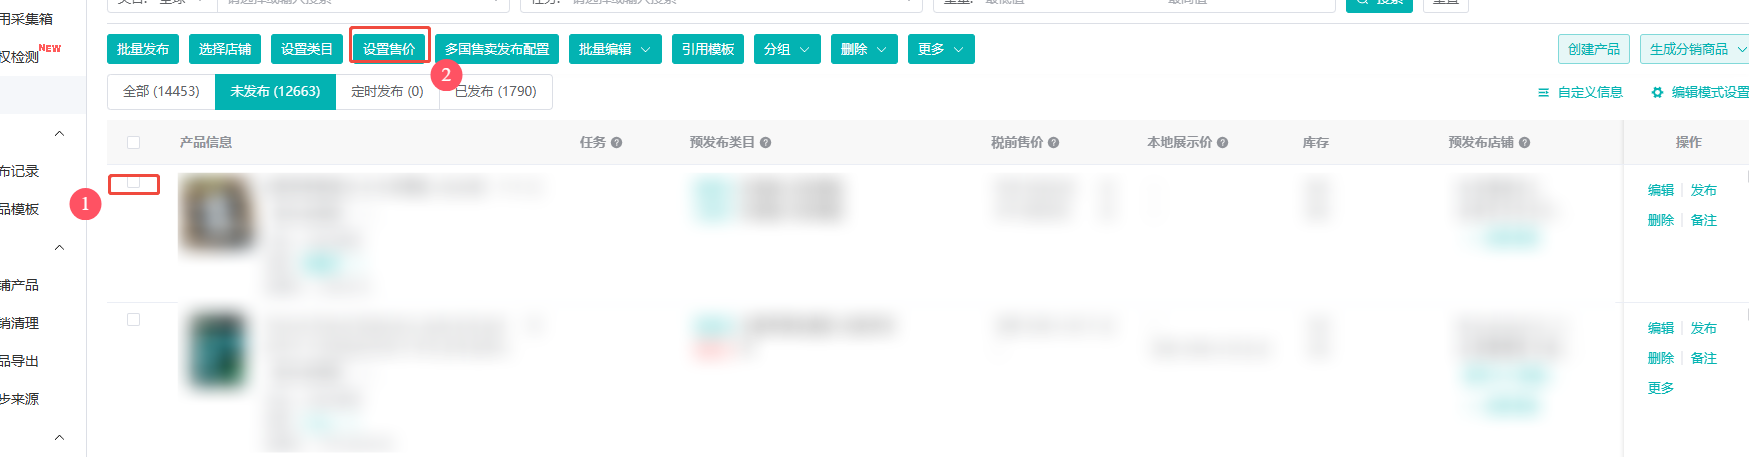Open the 品导出 sidebar item
This screenshot has height=457, width=1749.
click(x=20, y=361)
